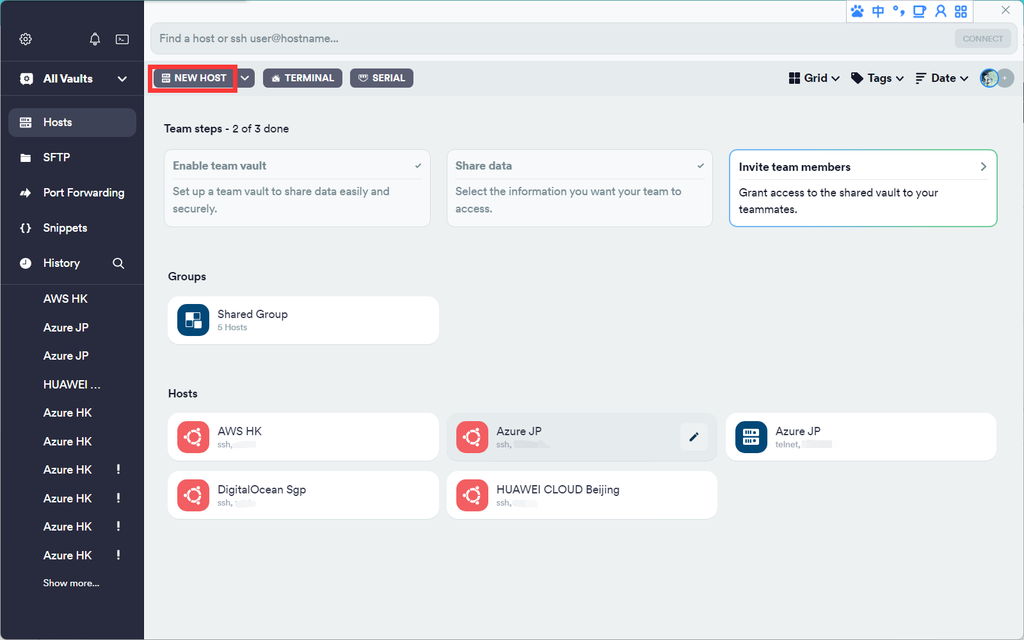Open the notifications bell
This screenshot has width=1024, height=640.
[x=95, y=39]
